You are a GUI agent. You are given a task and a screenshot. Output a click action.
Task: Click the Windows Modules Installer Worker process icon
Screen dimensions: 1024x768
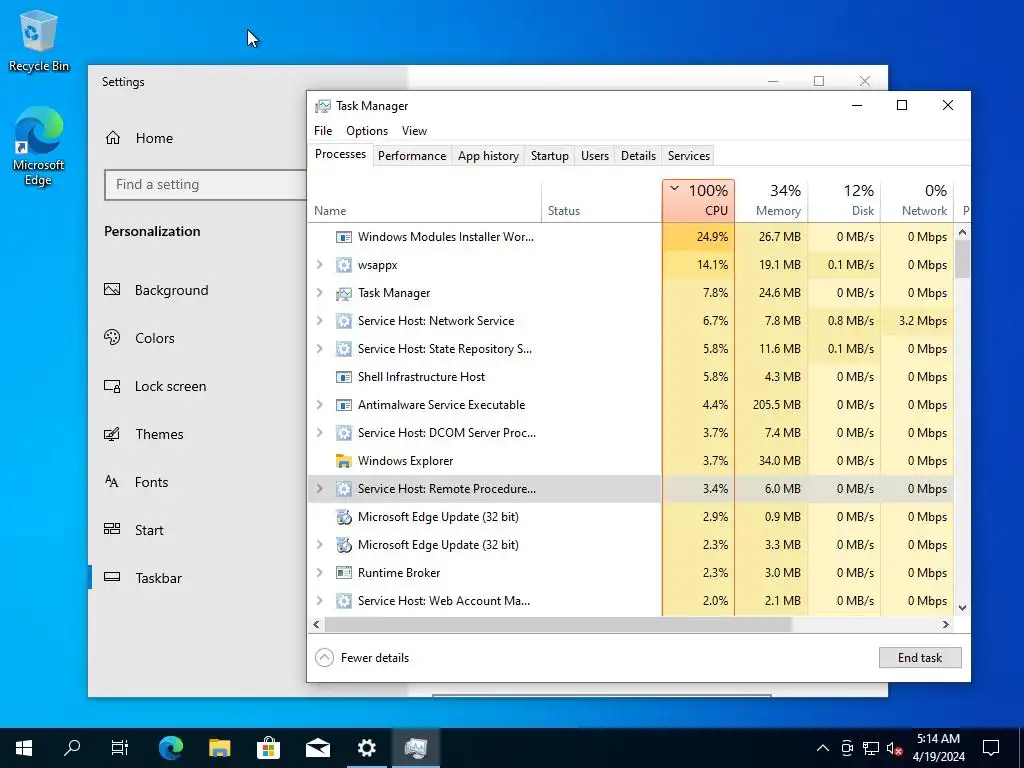344,237
